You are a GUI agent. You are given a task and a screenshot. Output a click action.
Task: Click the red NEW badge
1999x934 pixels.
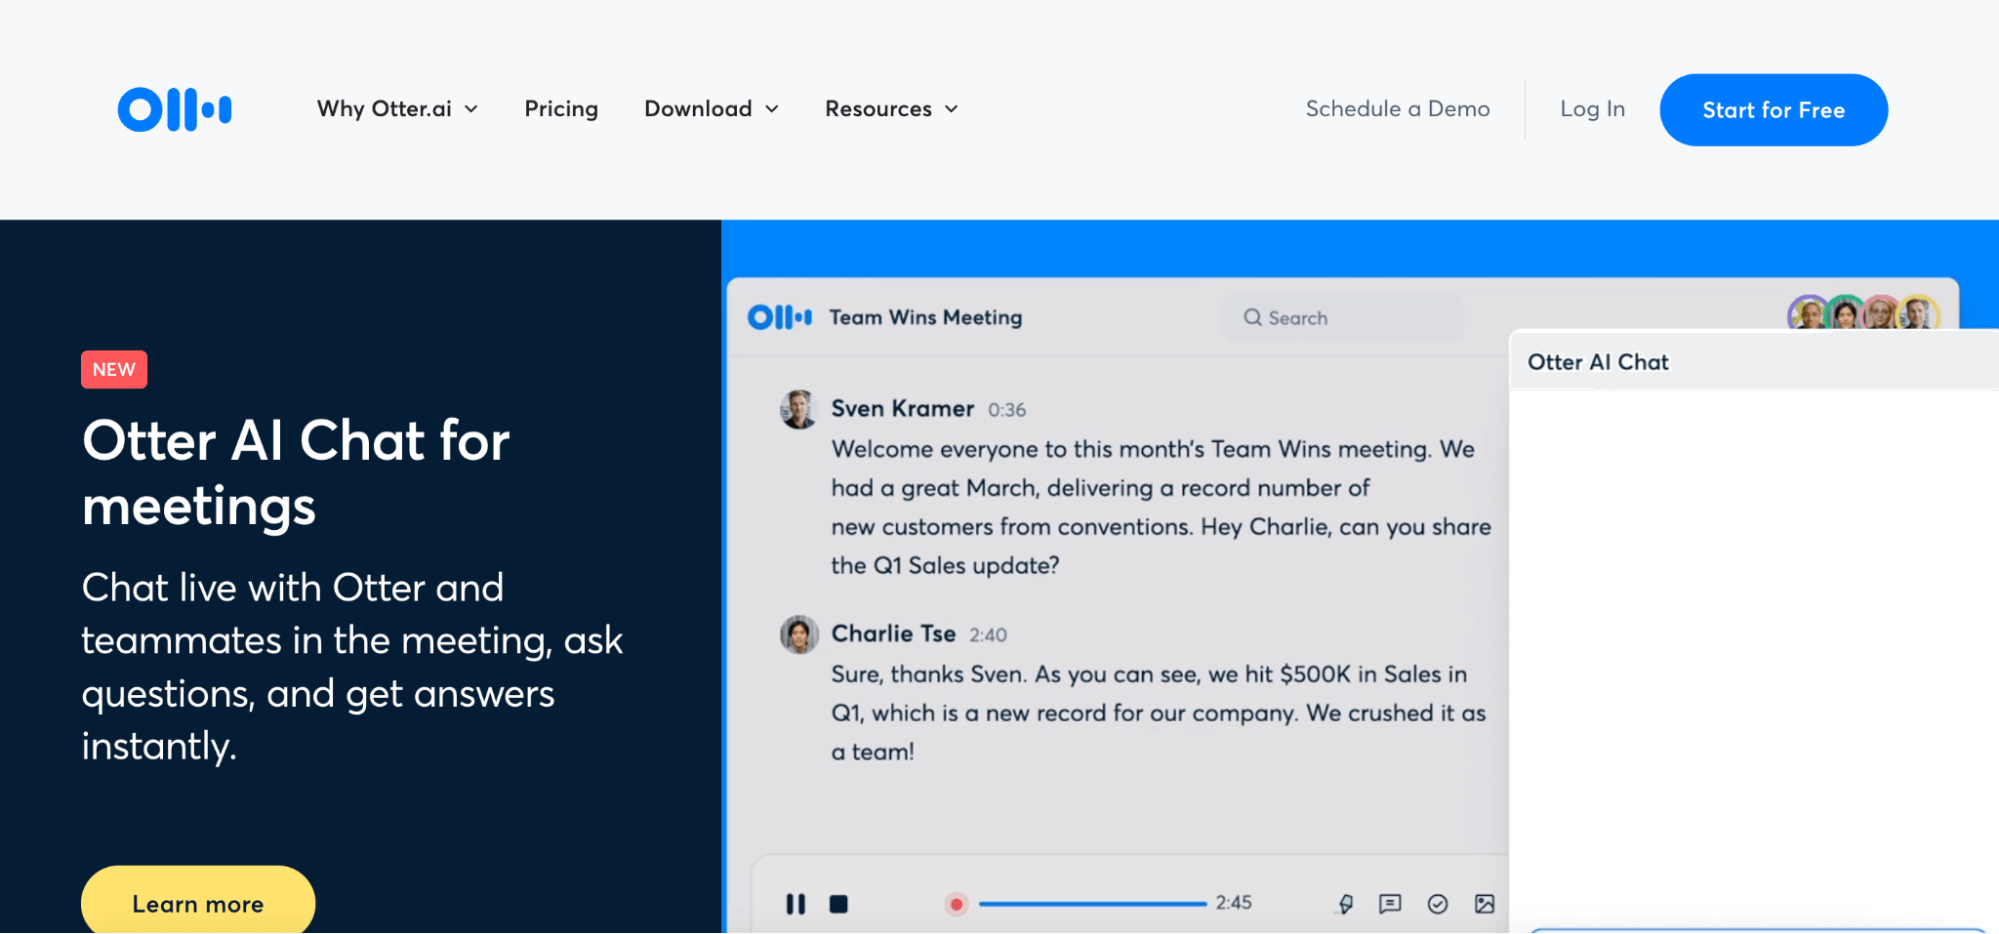114,369
